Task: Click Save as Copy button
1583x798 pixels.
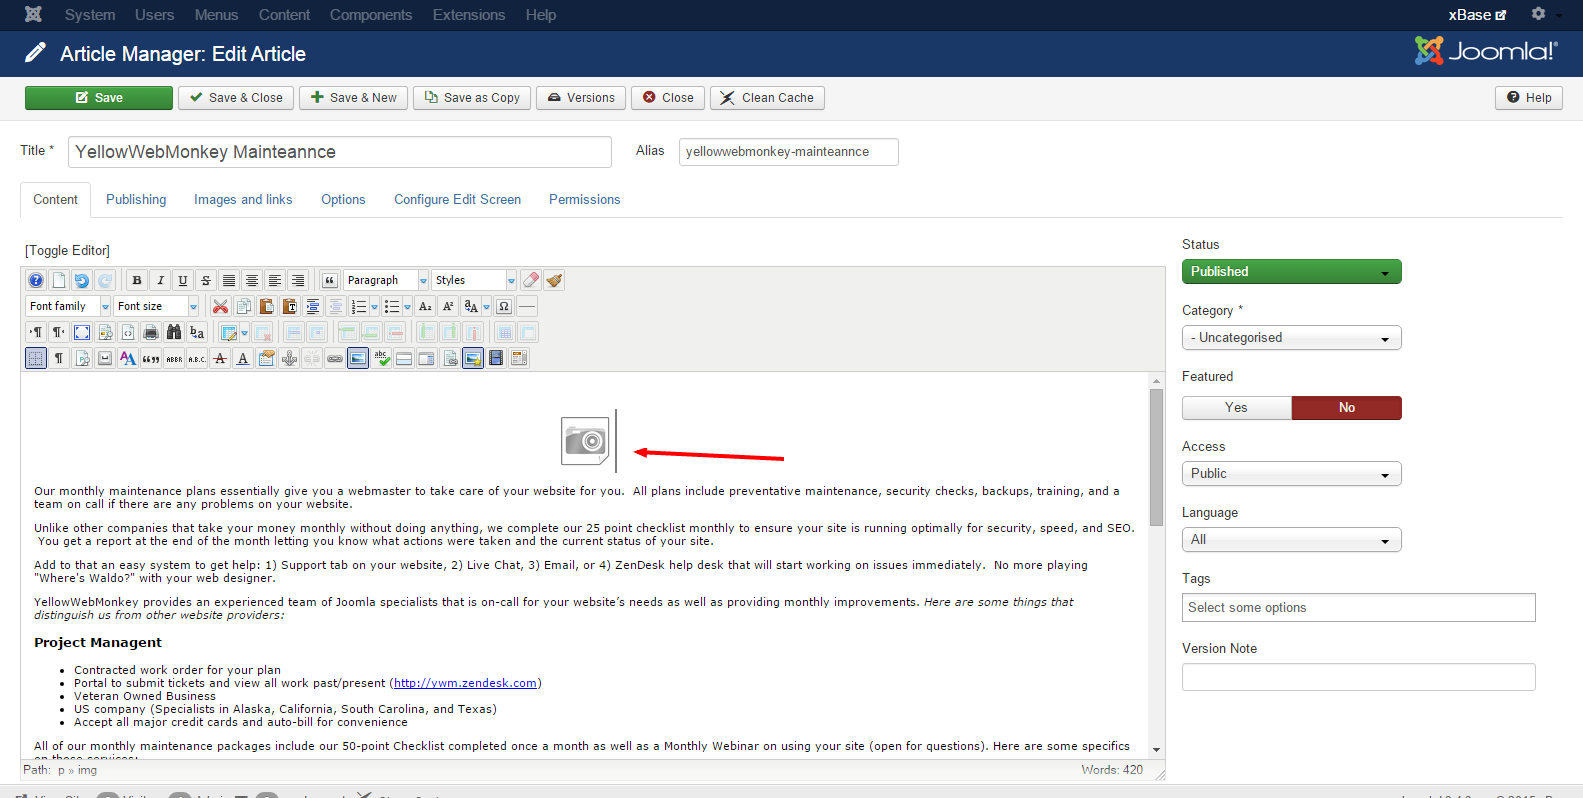Action: coord(472,98)
